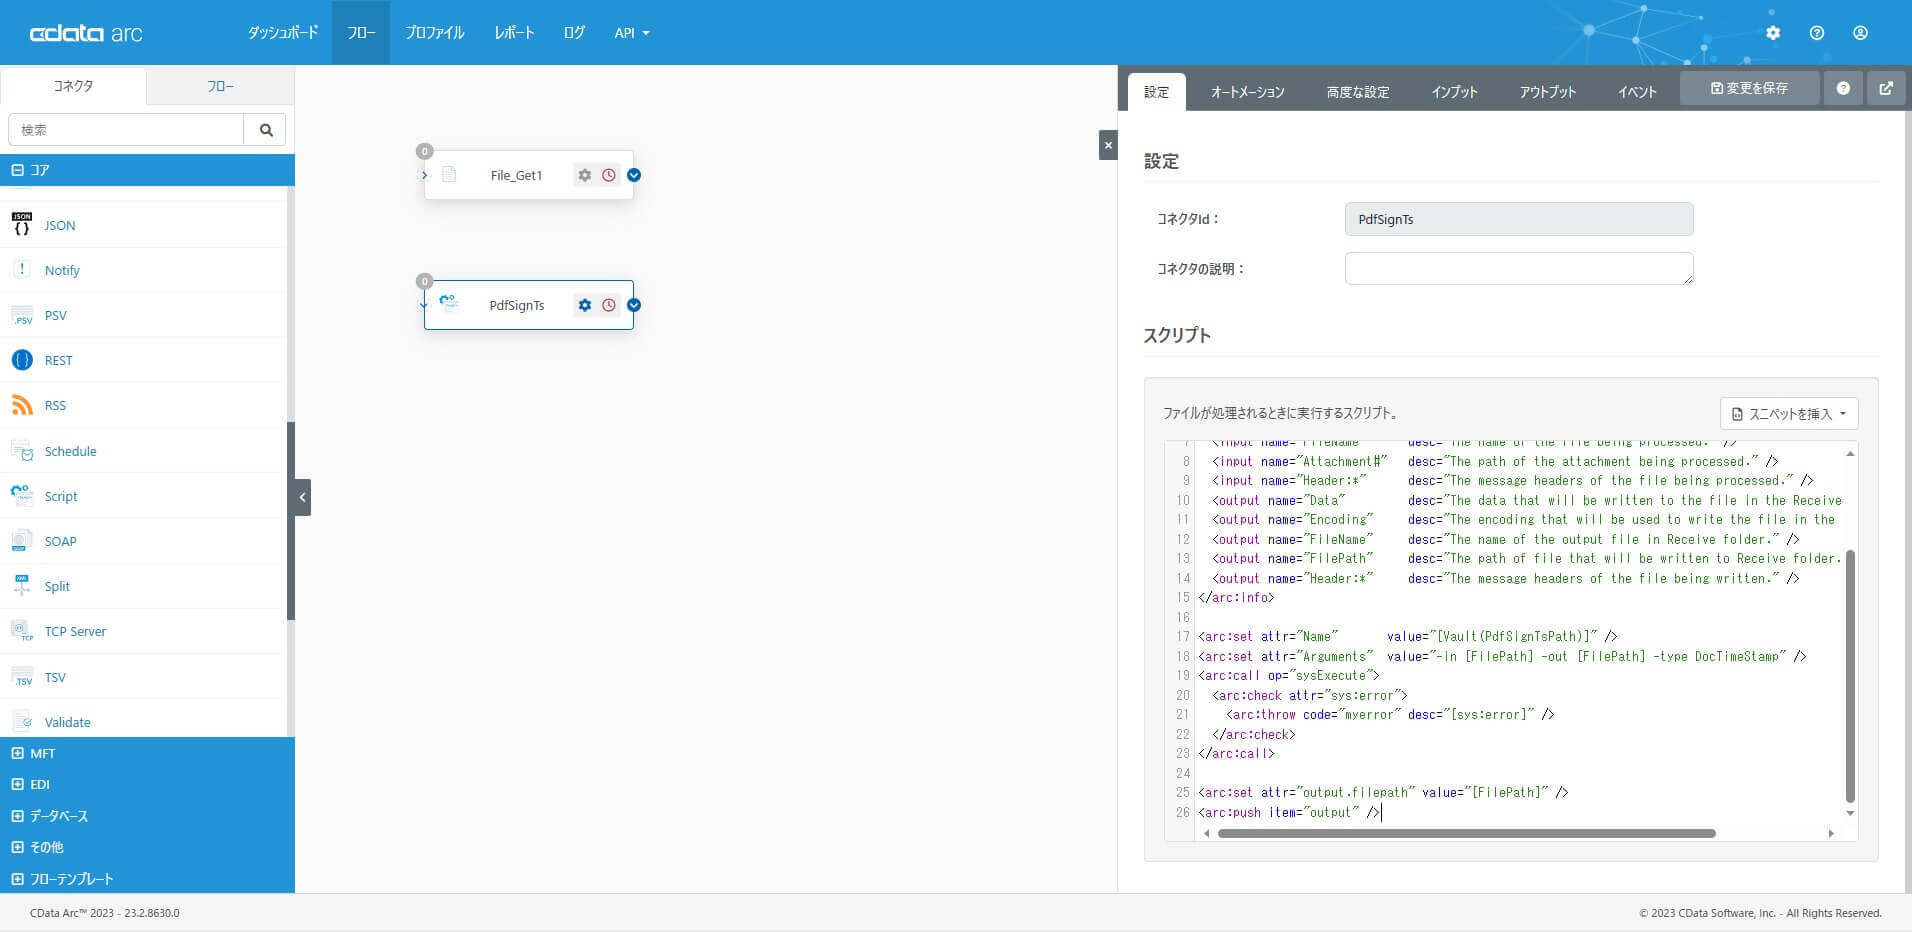
Task: Open the スニペットを挿入 dropdown
Action: [x=1789, y=414]
